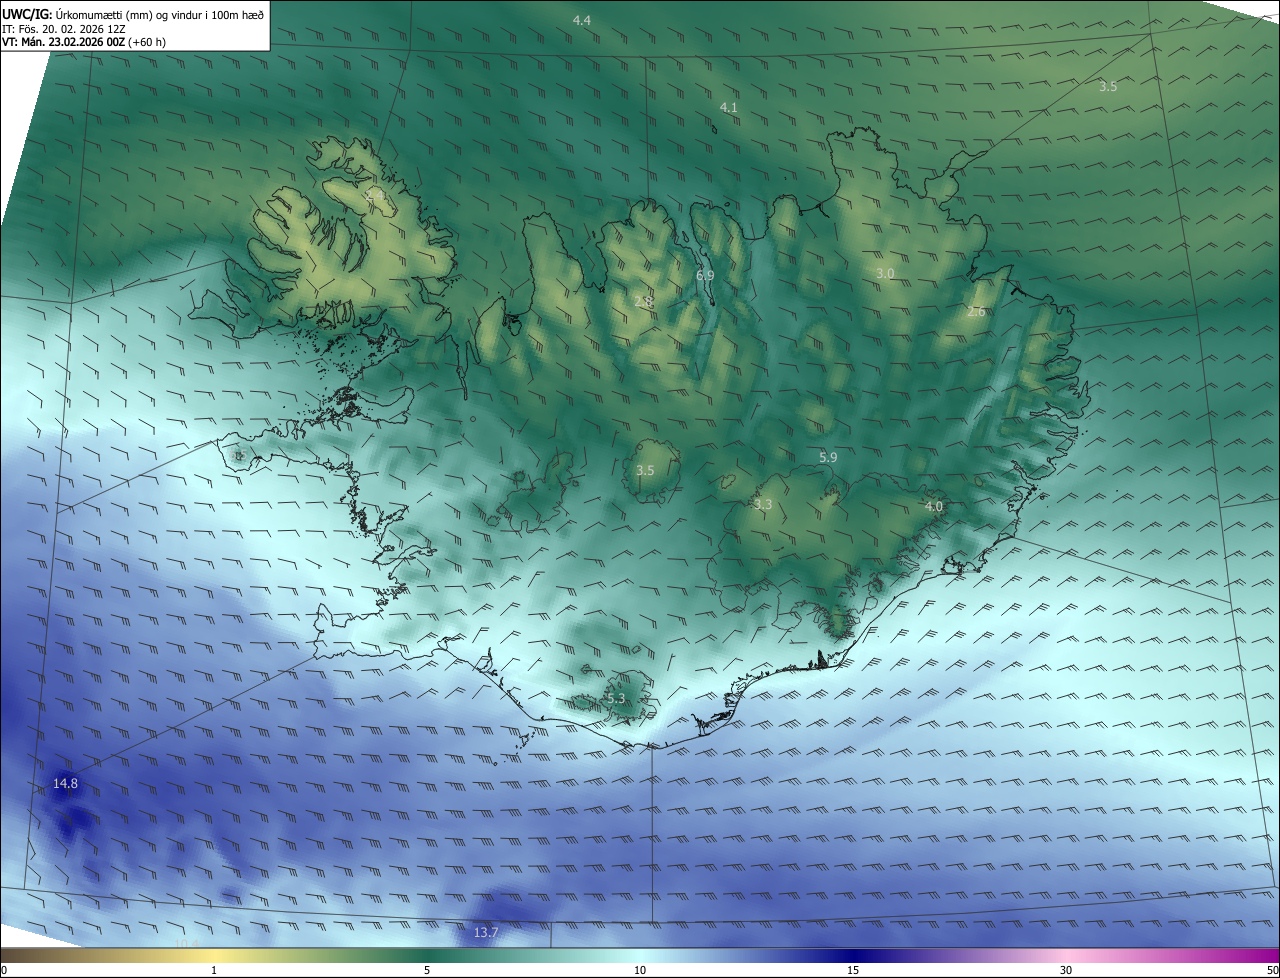This screenshot has width=1280, height=978.
Task: Click the 3.5 value label in the northeast sea
Action: click(1108, 87)
